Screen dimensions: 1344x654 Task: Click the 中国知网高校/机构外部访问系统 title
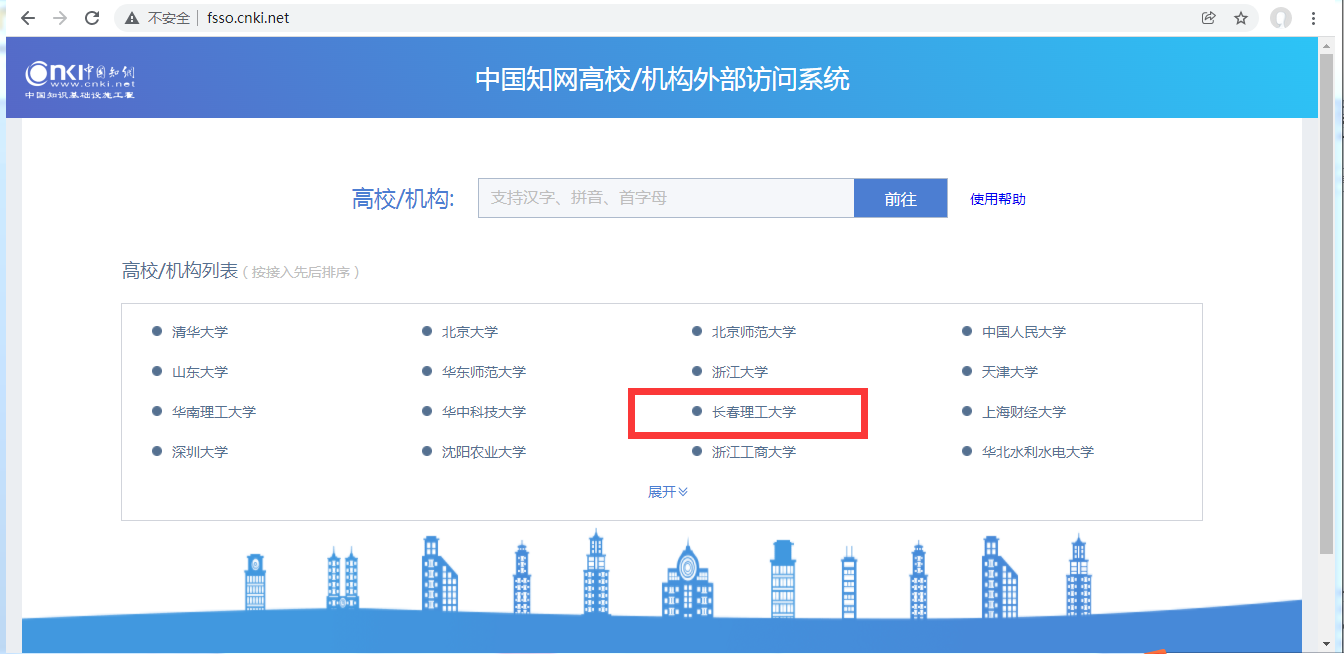coord(662,79)
